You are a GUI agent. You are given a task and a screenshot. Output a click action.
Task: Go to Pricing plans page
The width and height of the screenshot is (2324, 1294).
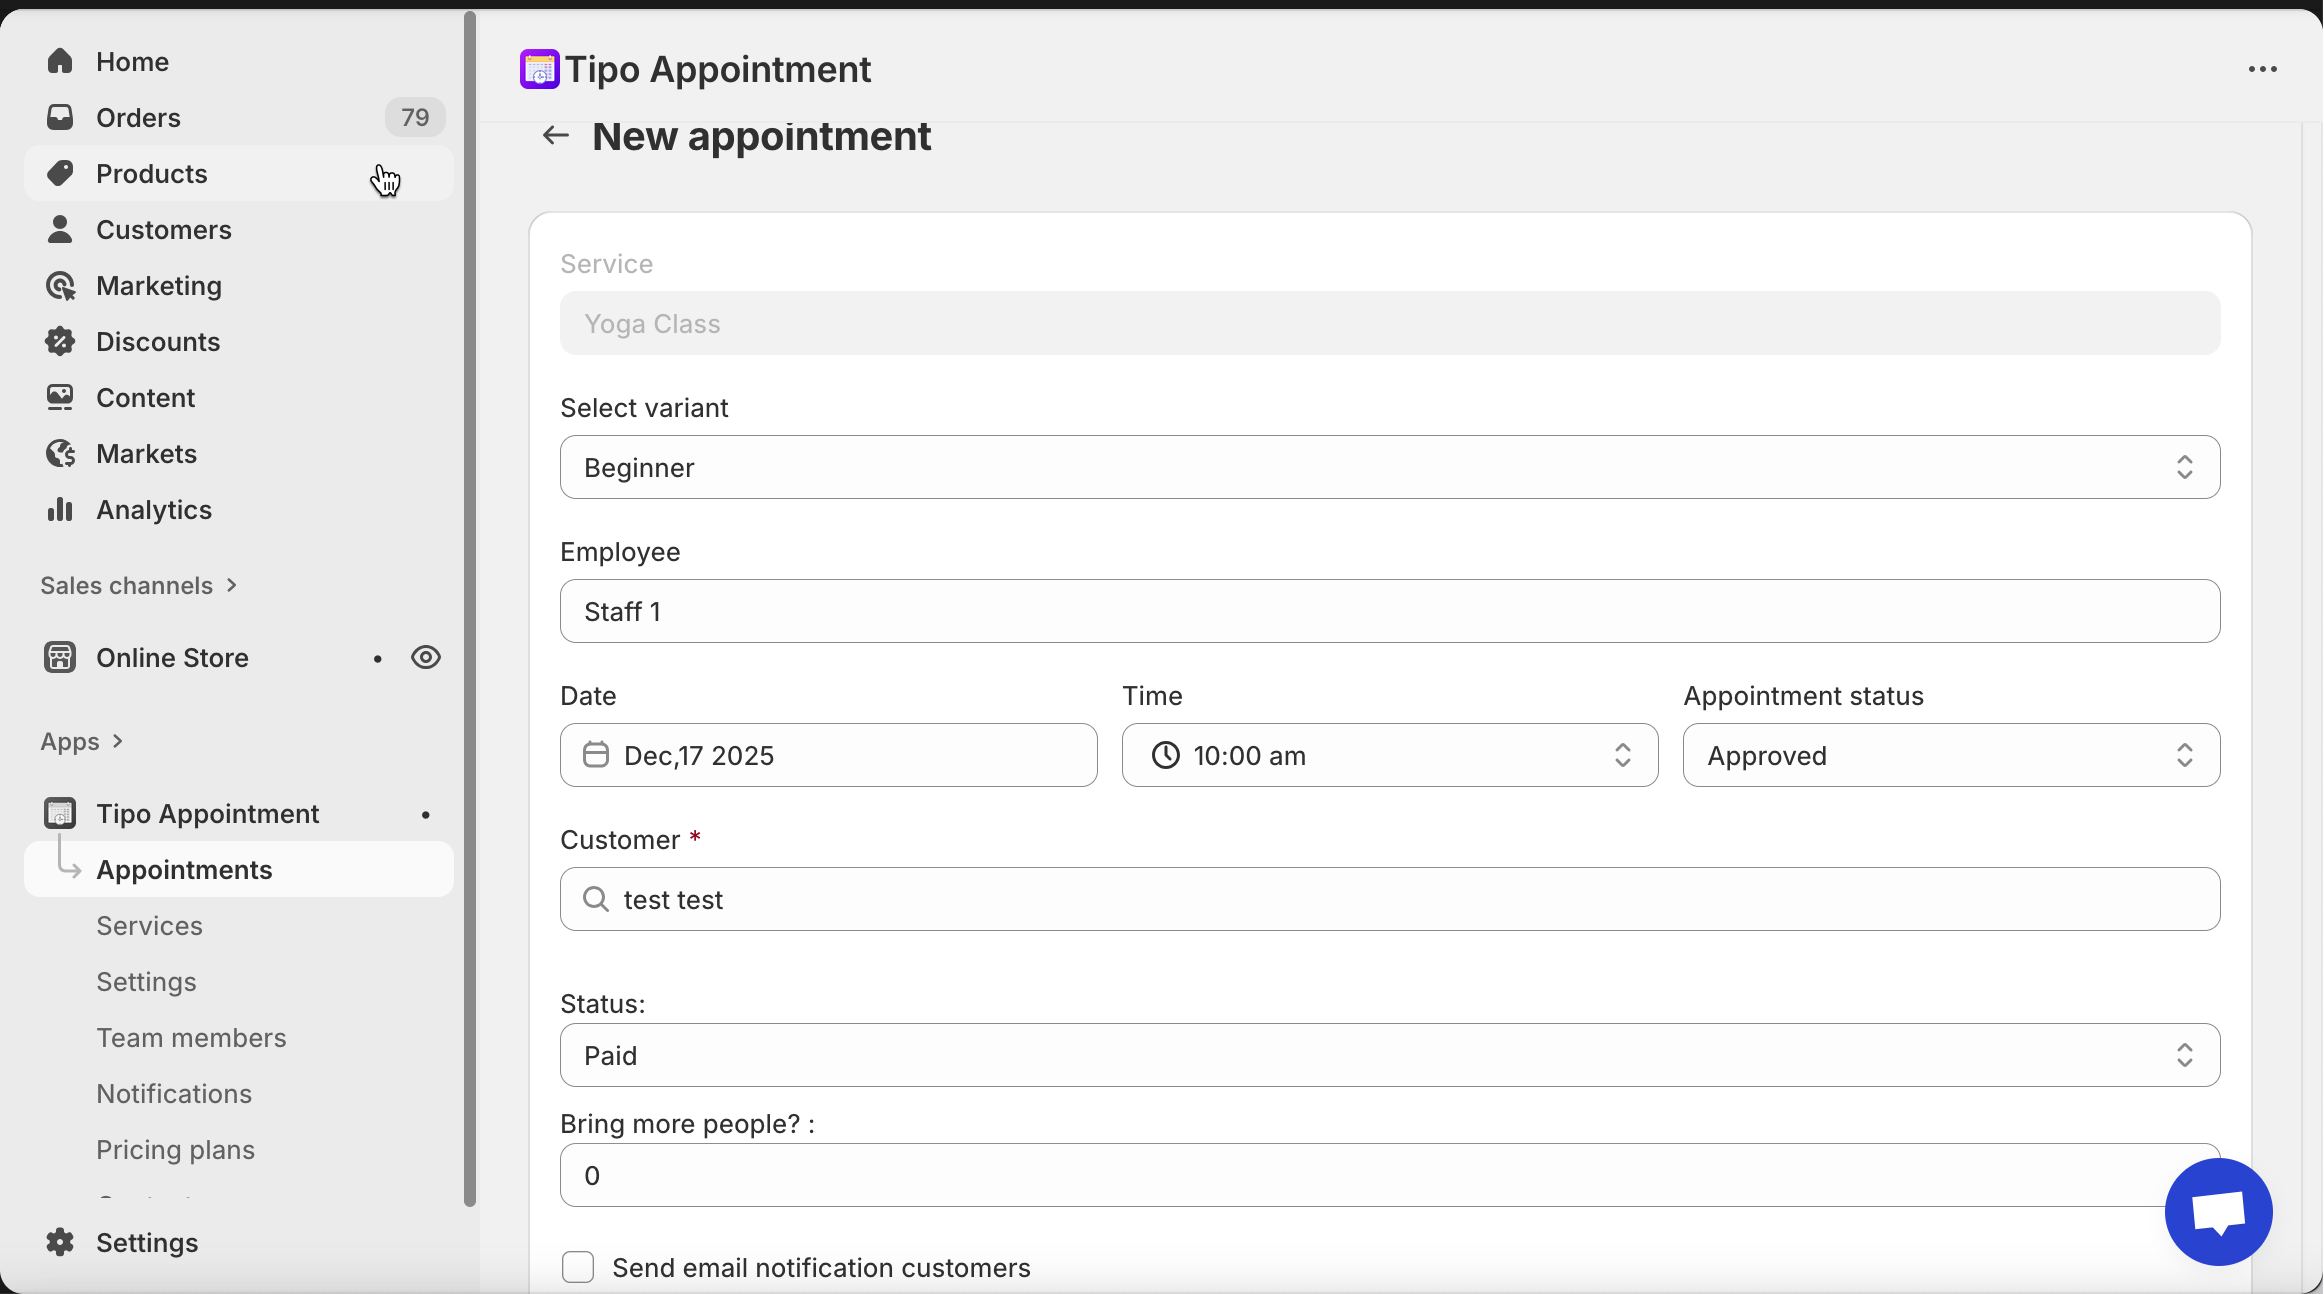click(x=175, y=1150)
